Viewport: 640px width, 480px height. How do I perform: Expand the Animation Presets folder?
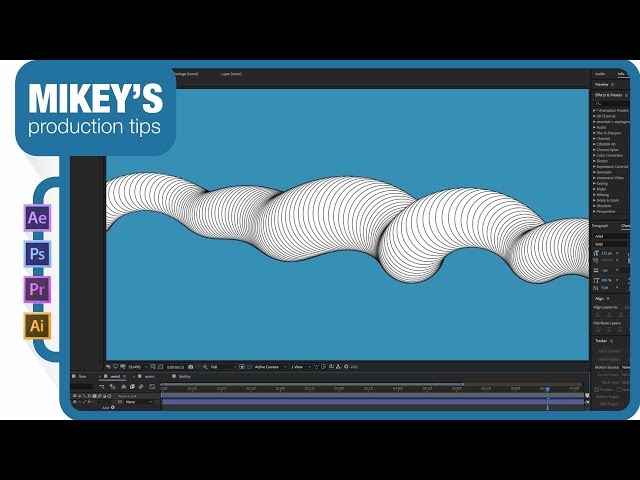(x=594, y=111)
